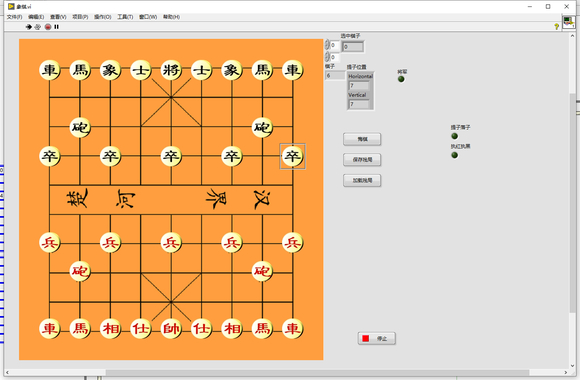Select the black general 將 piece

(171, 70)
